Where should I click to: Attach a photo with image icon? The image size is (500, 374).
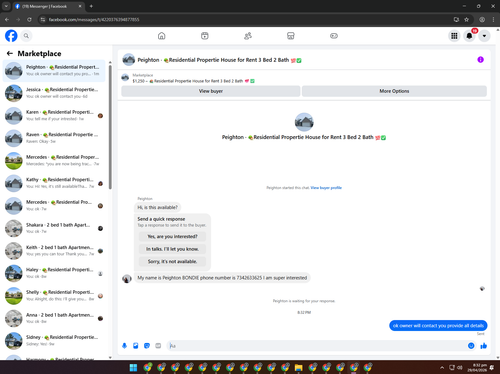[x=136, y=346]
